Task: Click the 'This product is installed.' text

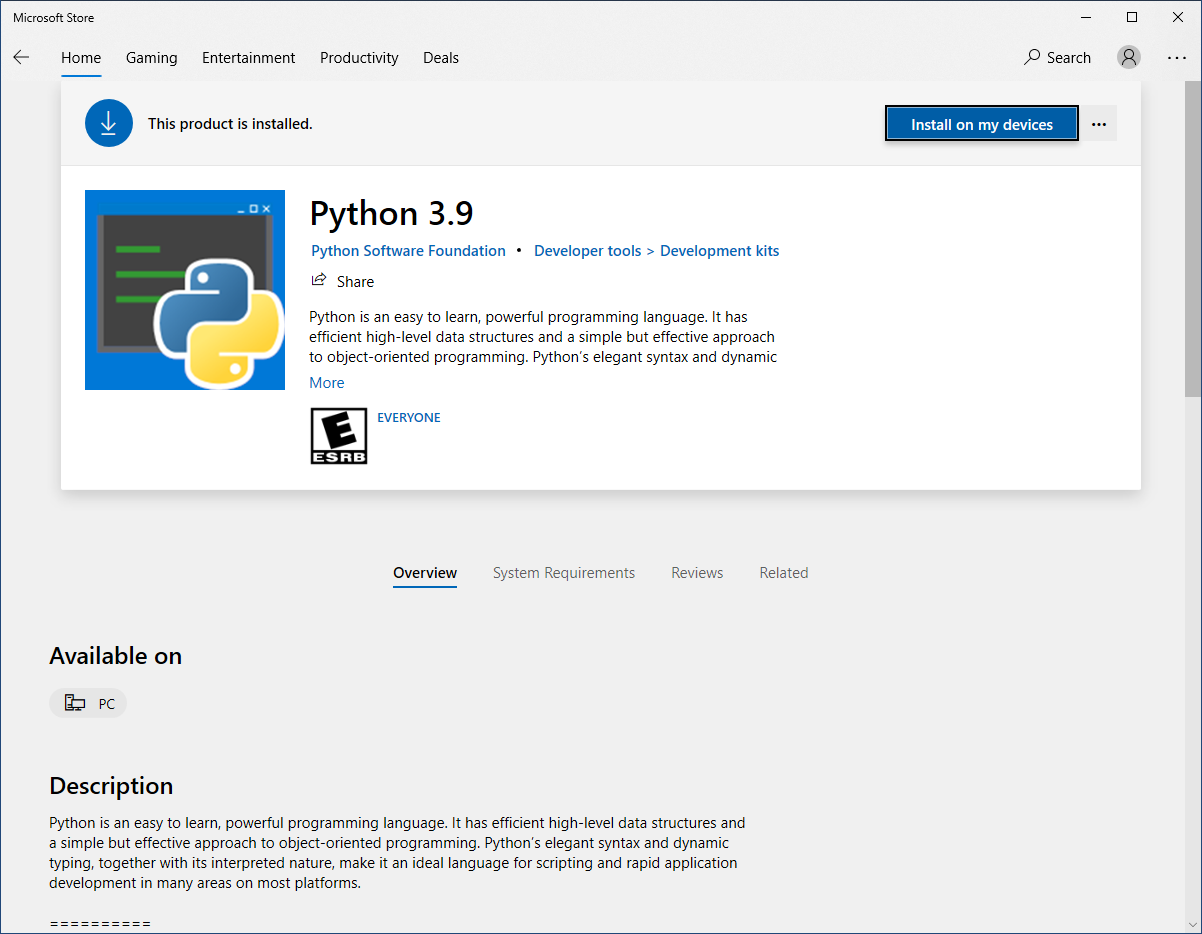Action: 230,124
